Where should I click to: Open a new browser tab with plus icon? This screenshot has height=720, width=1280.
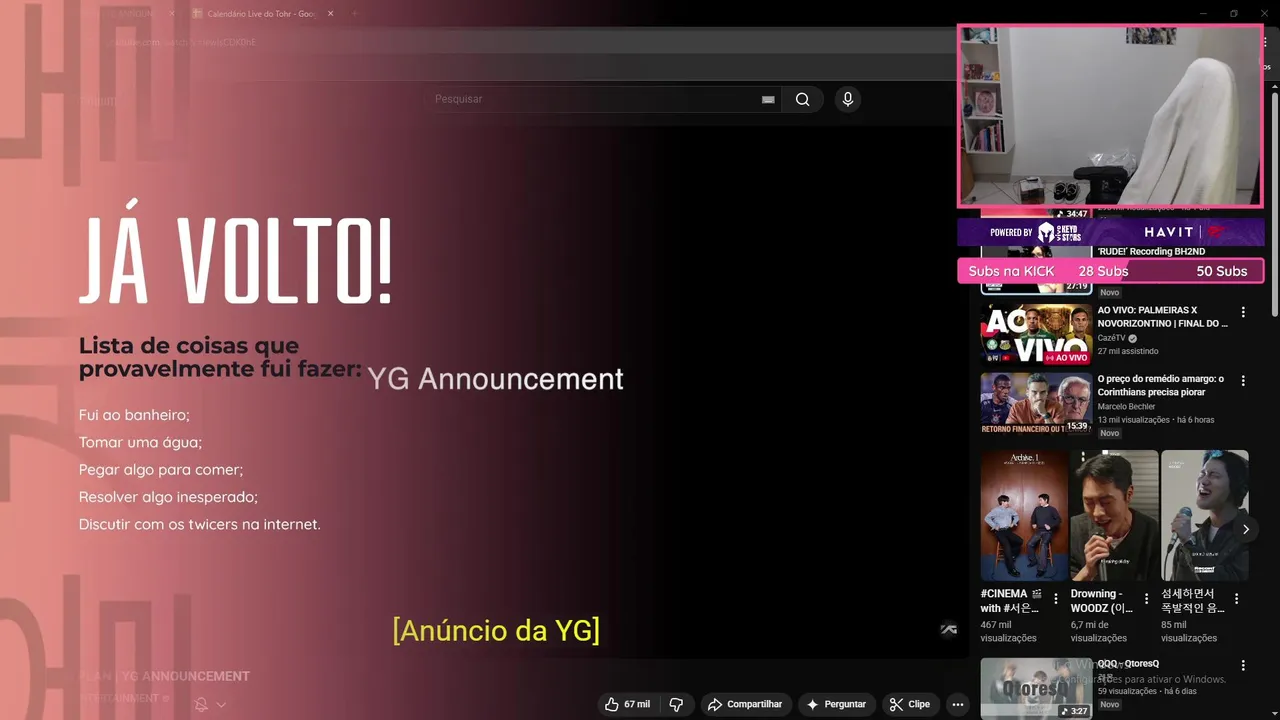[x=354, y=14]
